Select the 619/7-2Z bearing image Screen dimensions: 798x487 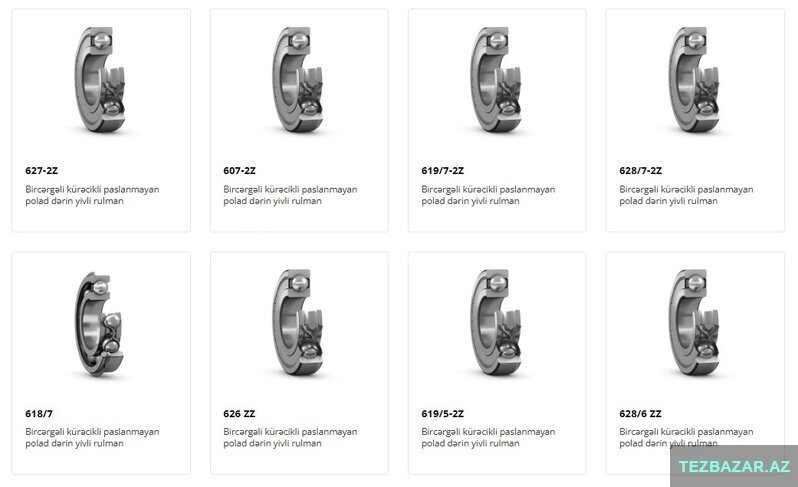pos(496,79)
